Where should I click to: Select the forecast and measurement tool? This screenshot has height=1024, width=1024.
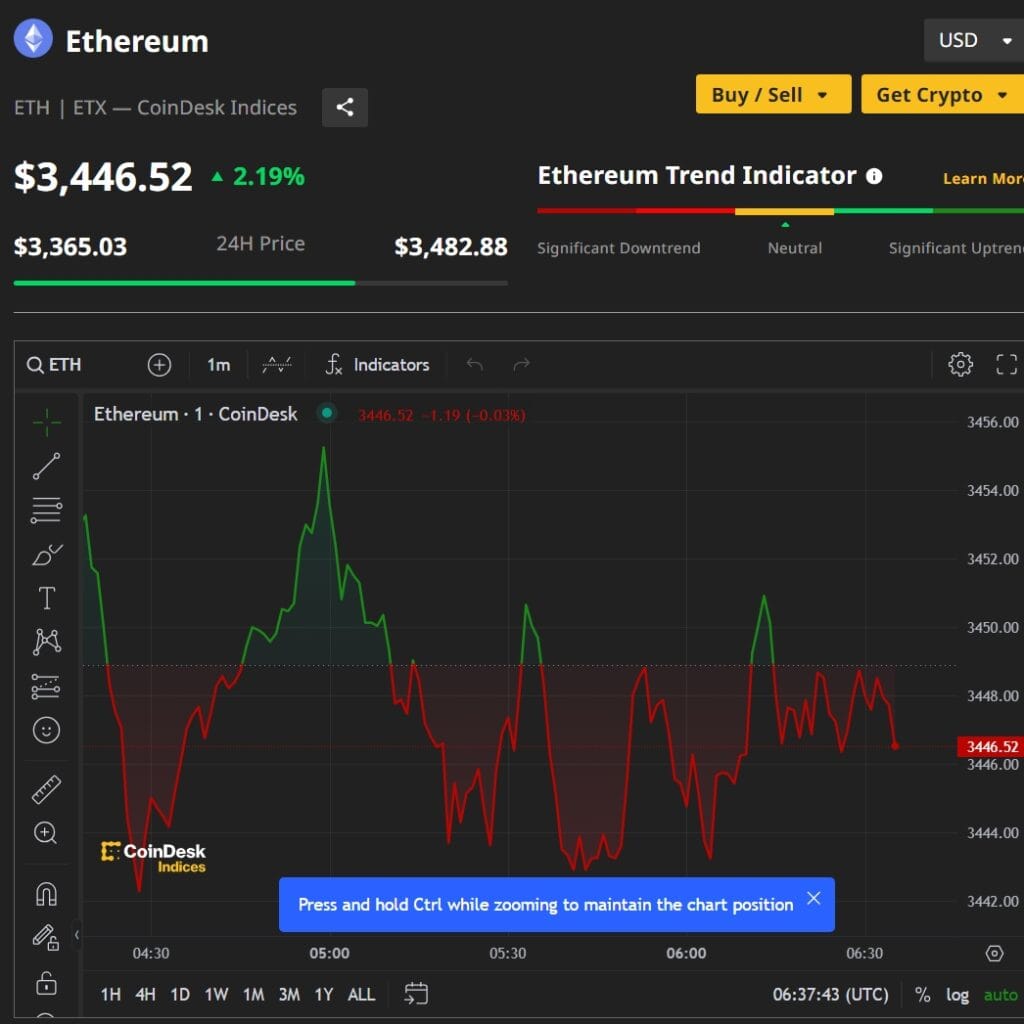pyautogui.click(x=46, y=686)
